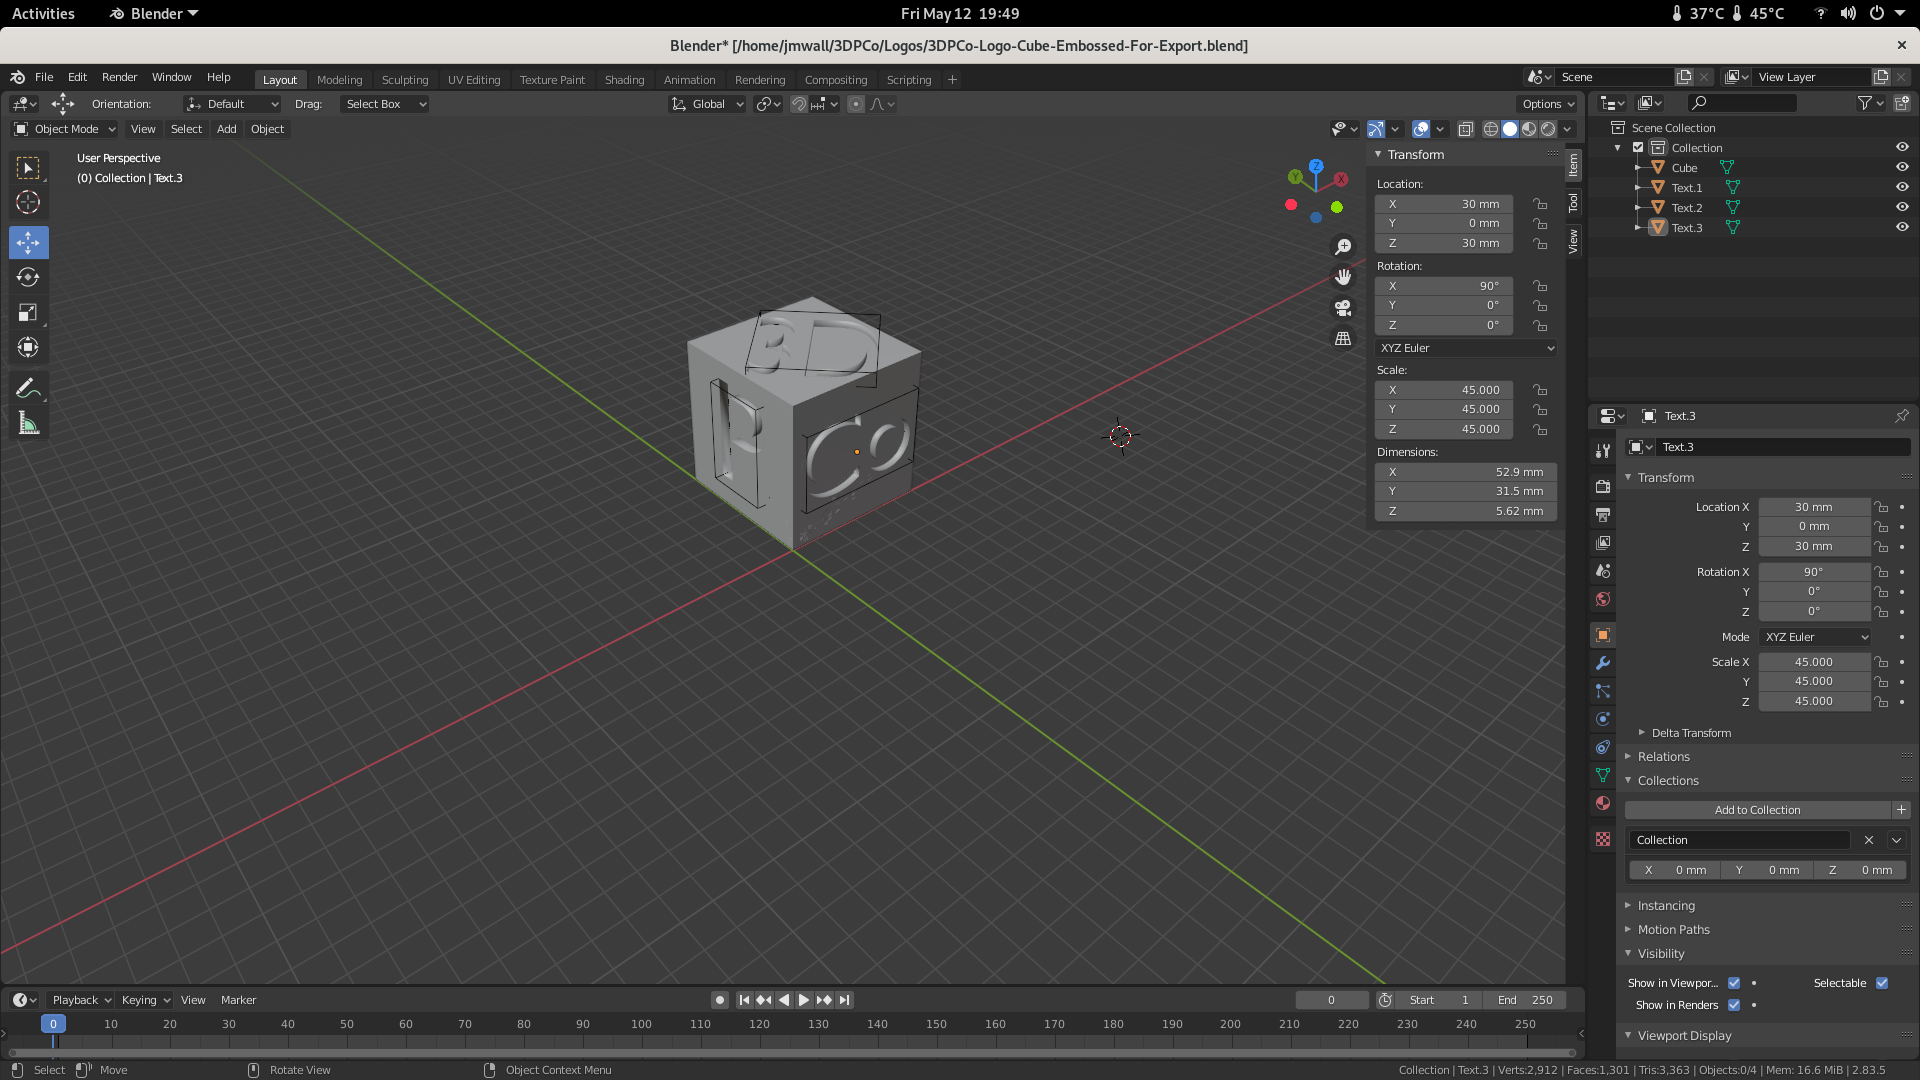Open the Modifiers wrench tab icon
1920x1080 pixels.
pos(1603,663)
